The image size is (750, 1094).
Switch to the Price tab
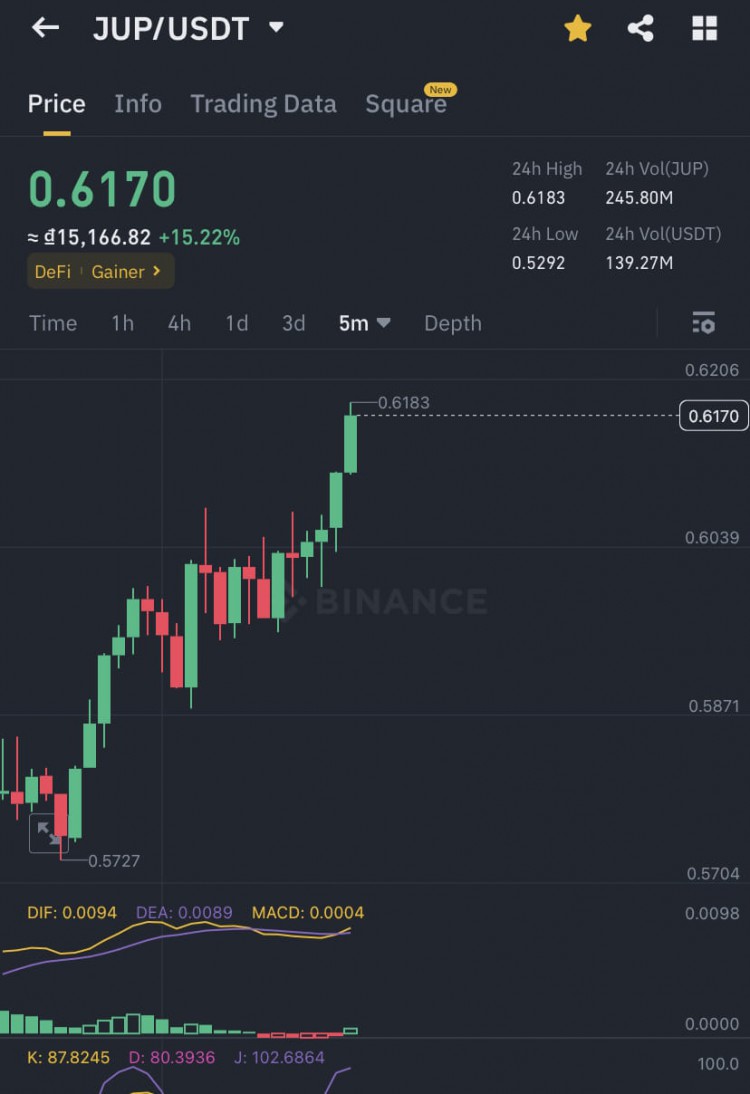tap(57, 104)
